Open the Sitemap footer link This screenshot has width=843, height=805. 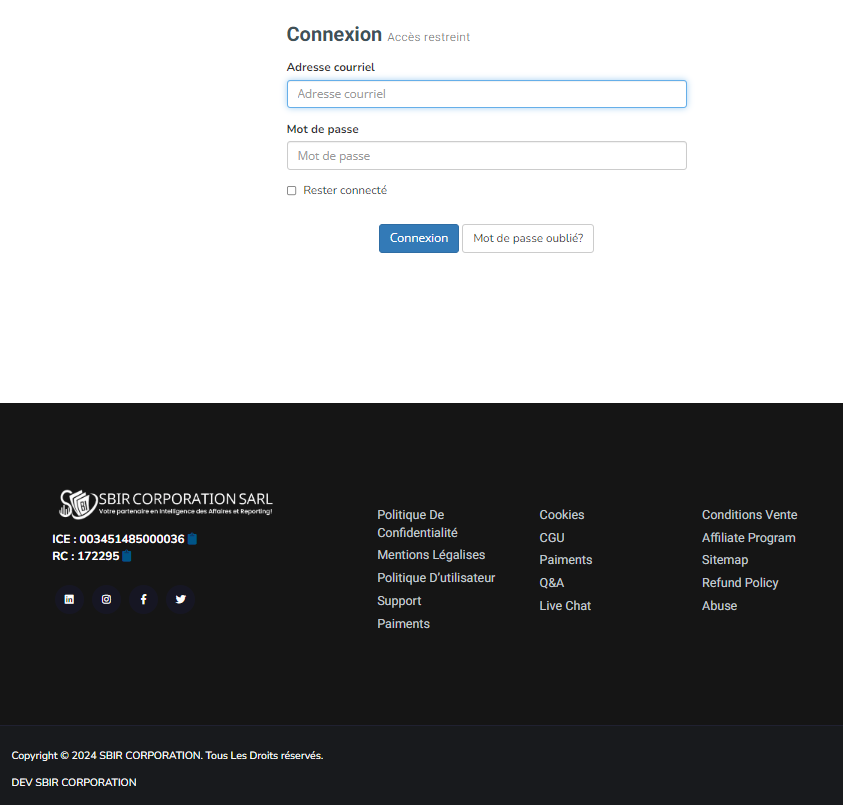coord(725,560)
